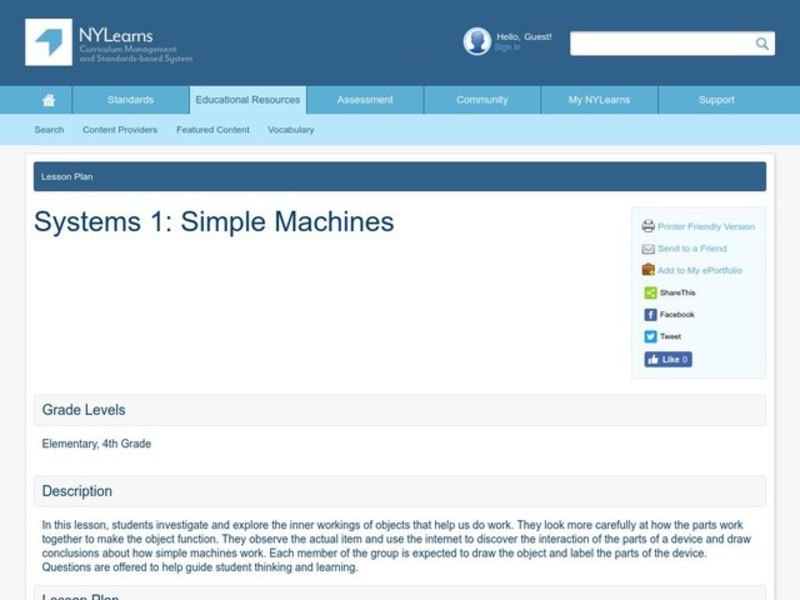Image resolution: width=800 pixels, height=600 pixels.
Task: Click the Facebook share icon
Action: pyautogui.click(x=650, y=313)
